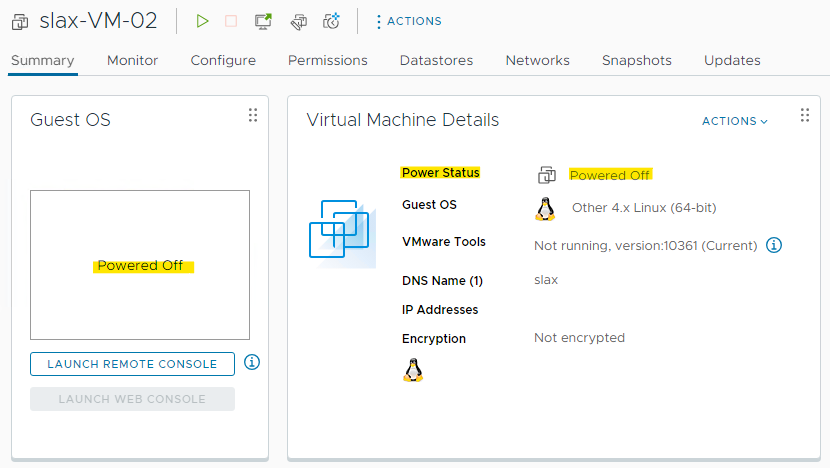Click the Edit Settings toolbar icon
The height and width of the screenshot is (468, 830).
pos(297,21)
